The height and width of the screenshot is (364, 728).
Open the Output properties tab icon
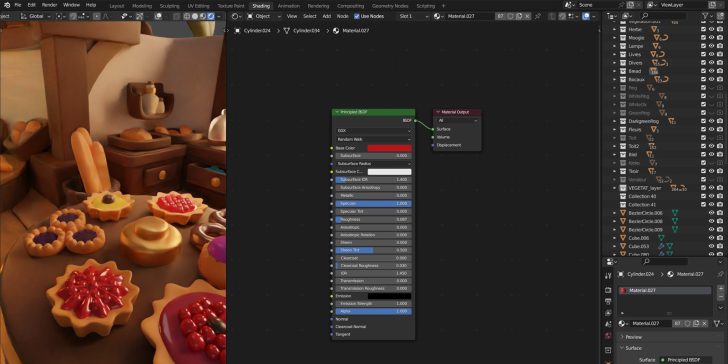pos(608,301)
